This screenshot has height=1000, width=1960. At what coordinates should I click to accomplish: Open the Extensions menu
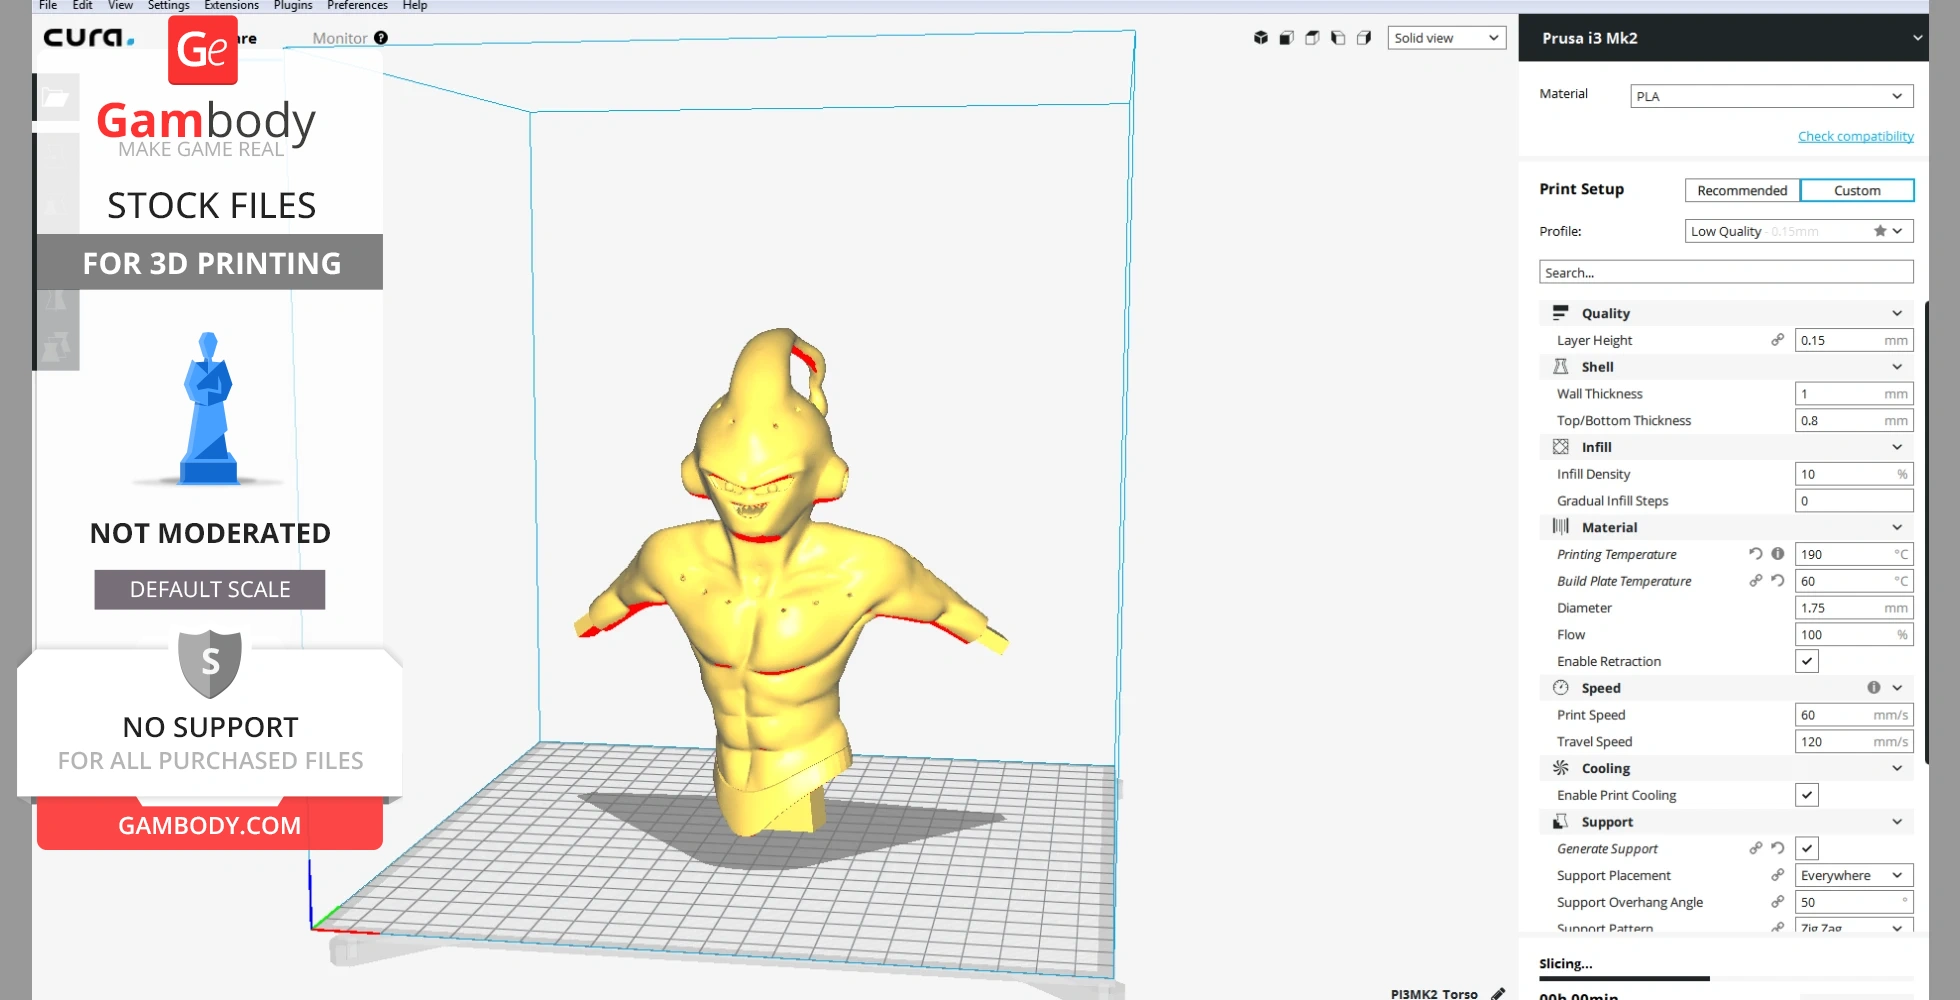231,6
